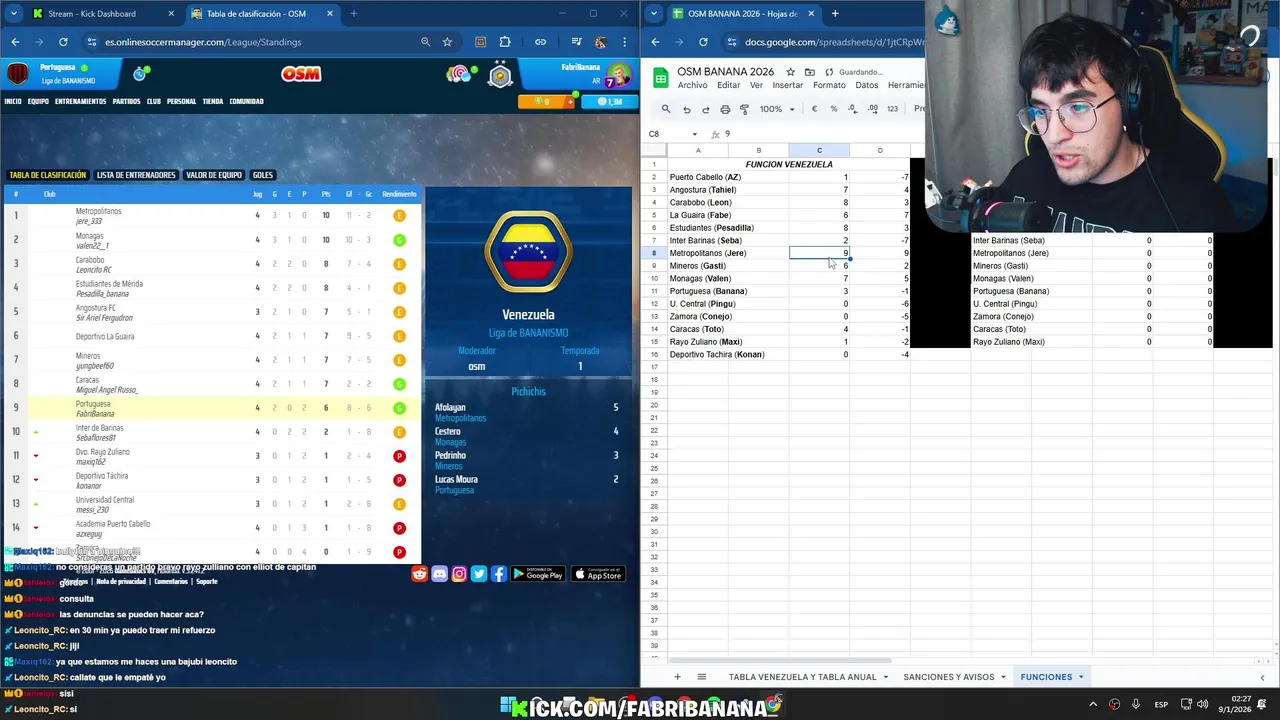Activate the paint format tool in Sheets
This screenshot has height=720, width=1280.
pos(744,109)
